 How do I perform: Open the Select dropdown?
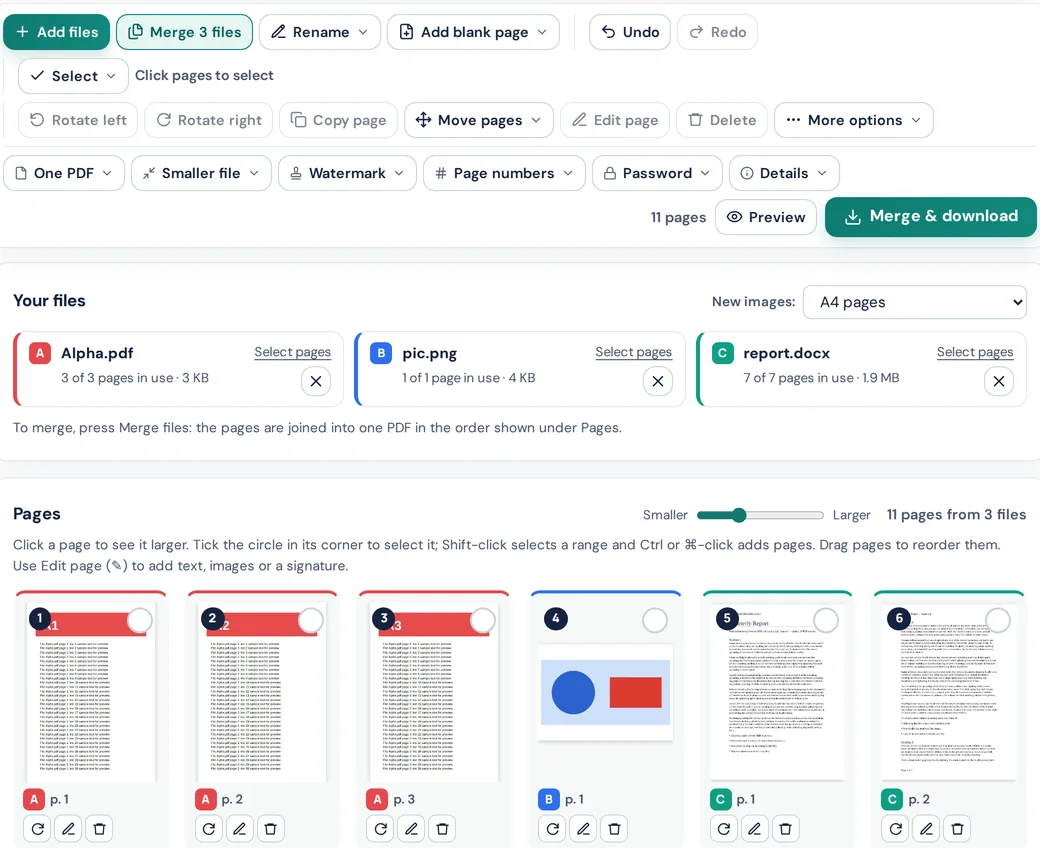pyautogui.click(x=74, y=76)
